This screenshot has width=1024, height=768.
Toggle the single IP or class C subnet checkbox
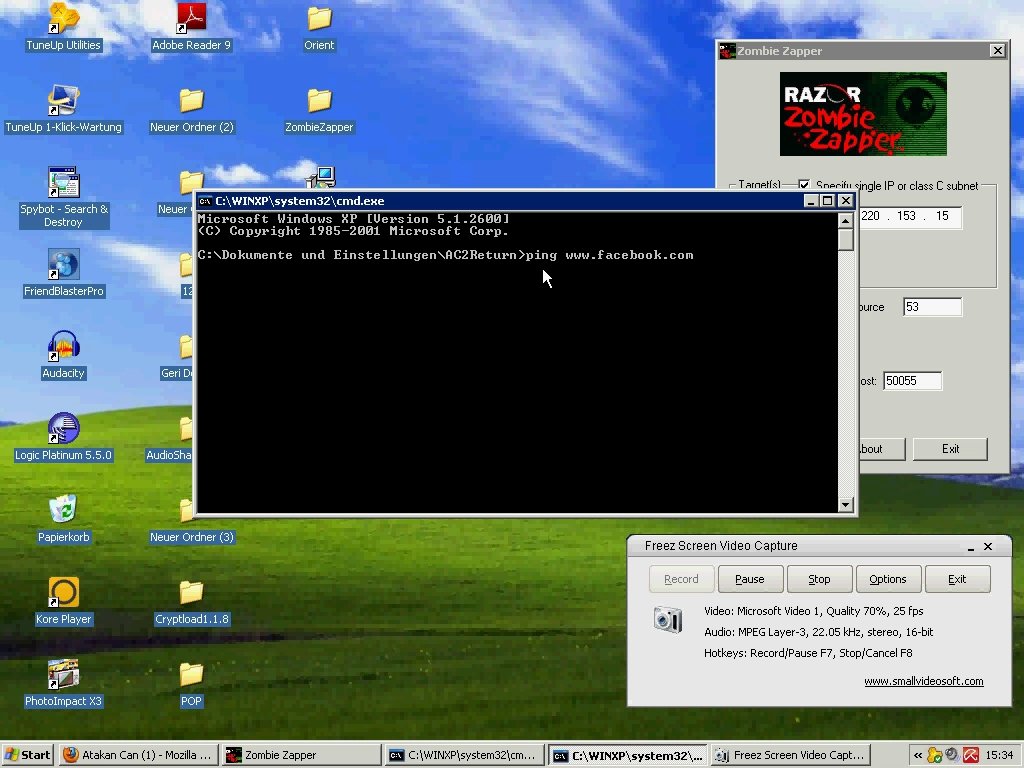804,185
